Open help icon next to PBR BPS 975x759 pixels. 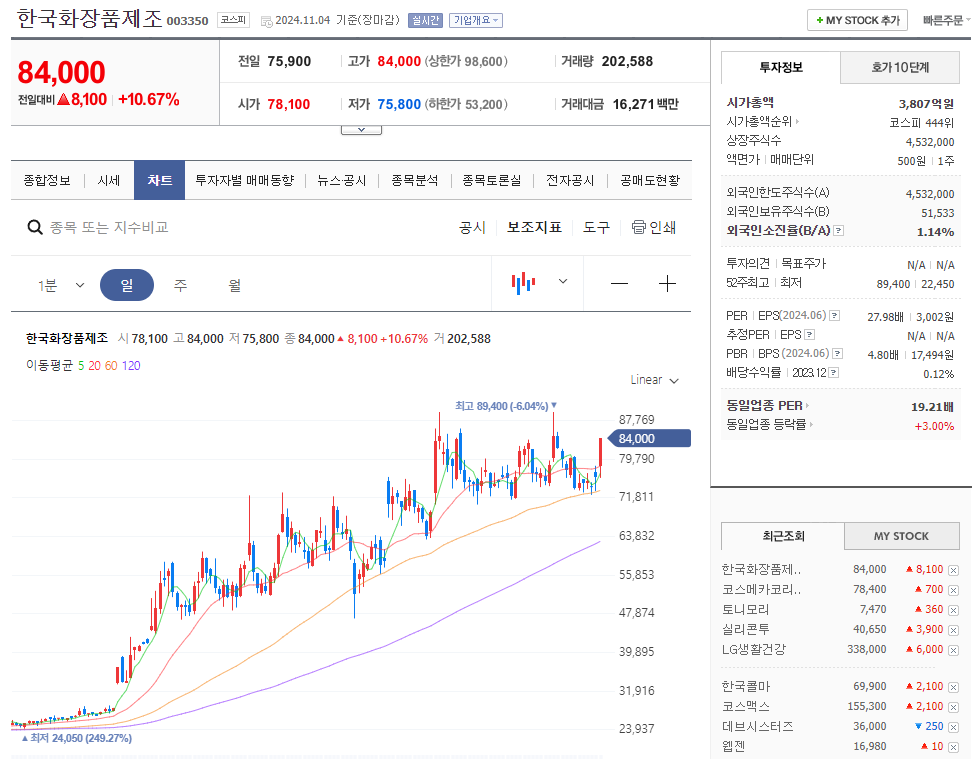tap(838, 354)
